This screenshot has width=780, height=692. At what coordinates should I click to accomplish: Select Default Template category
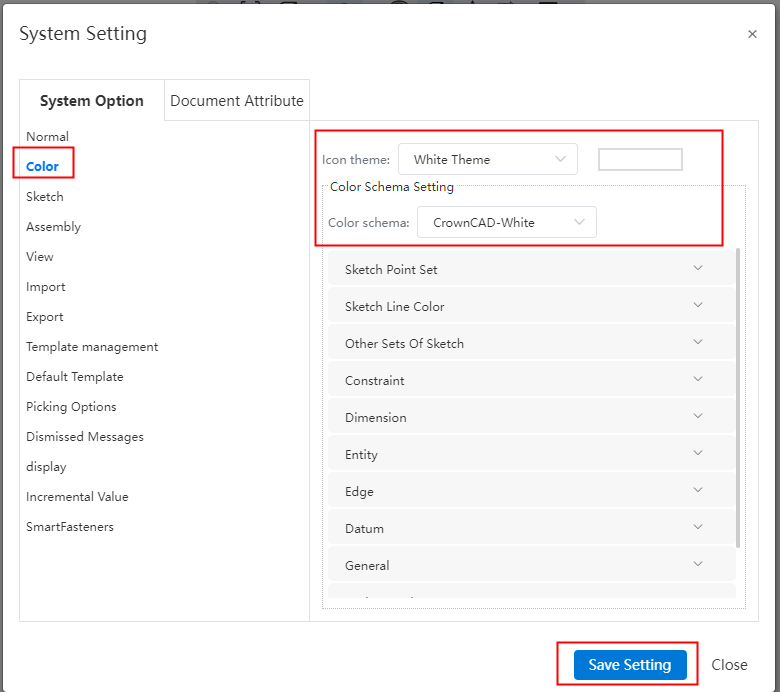click(75, 377)
